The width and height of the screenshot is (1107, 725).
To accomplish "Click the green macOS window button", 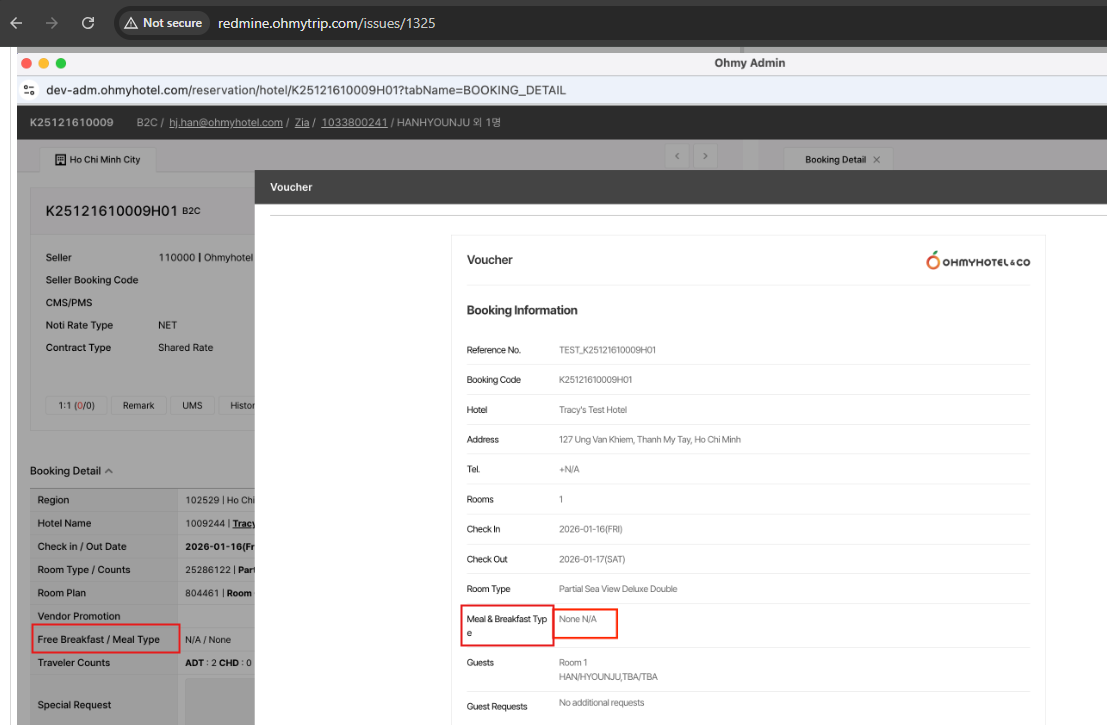I will click(x=60, y=63).
